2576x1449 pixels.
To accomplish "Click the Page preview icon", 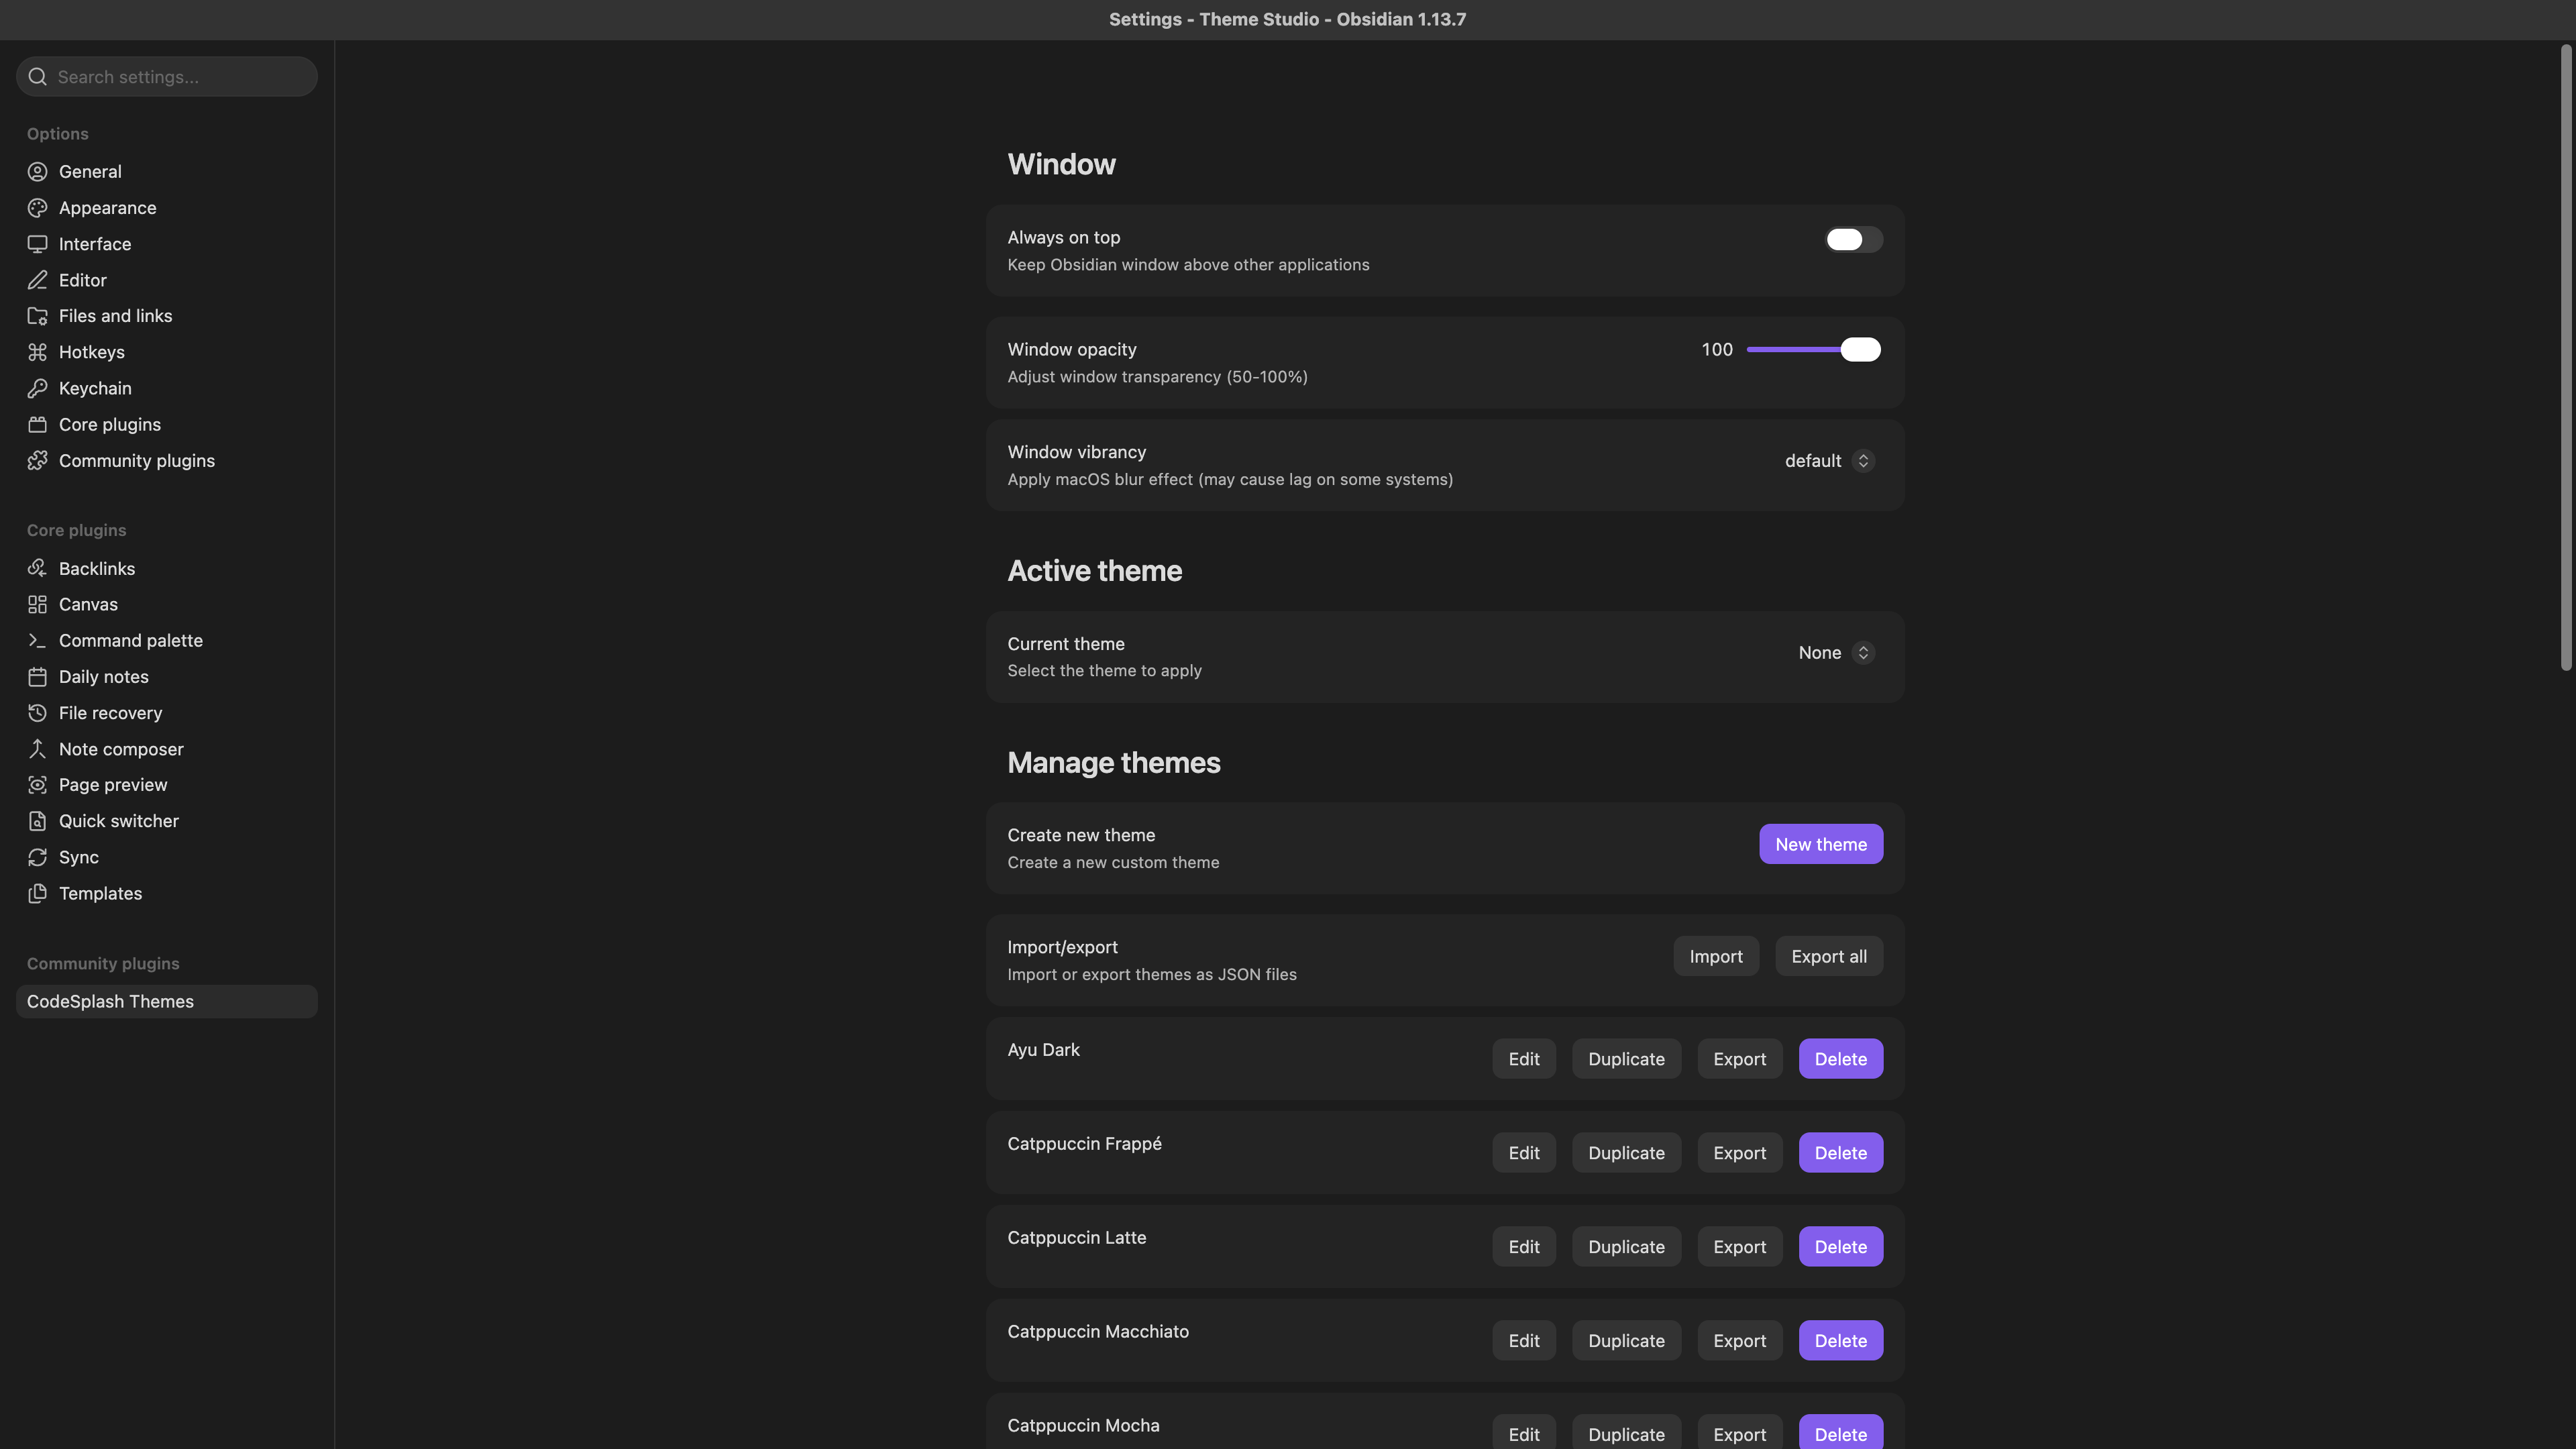I will coord(37,785).
